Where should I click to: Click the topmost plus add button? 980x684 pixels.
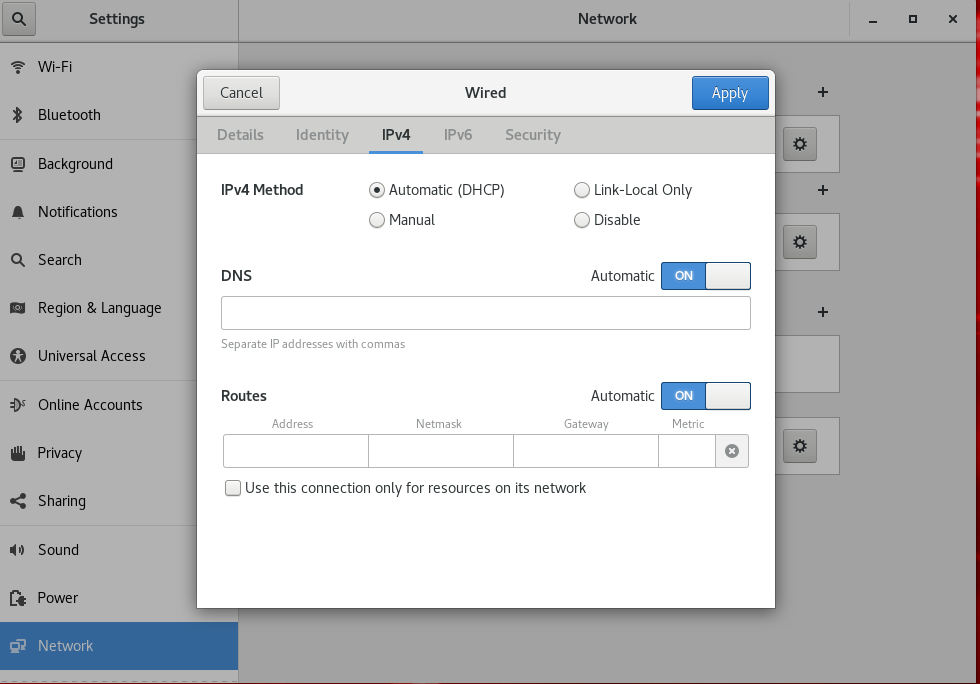(x=822, y=93)
